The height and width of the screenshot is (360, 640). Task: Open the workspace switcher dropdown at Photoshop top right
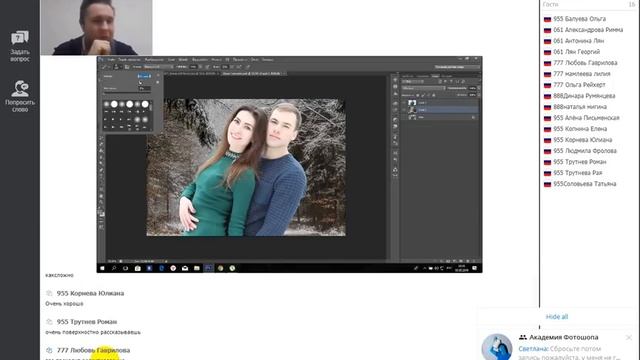(x=457, y=67)
